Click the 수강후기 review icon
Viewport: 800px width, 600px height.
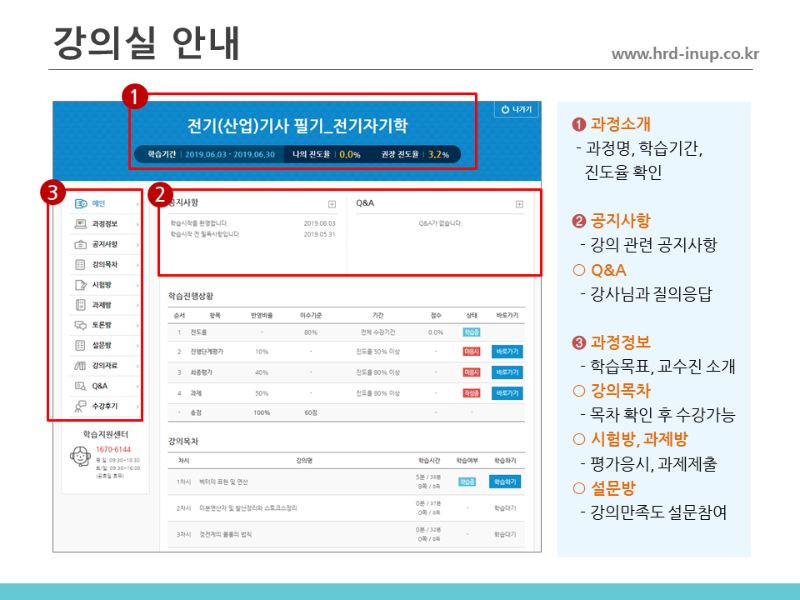pyautogui.click(x=81, y=406)
